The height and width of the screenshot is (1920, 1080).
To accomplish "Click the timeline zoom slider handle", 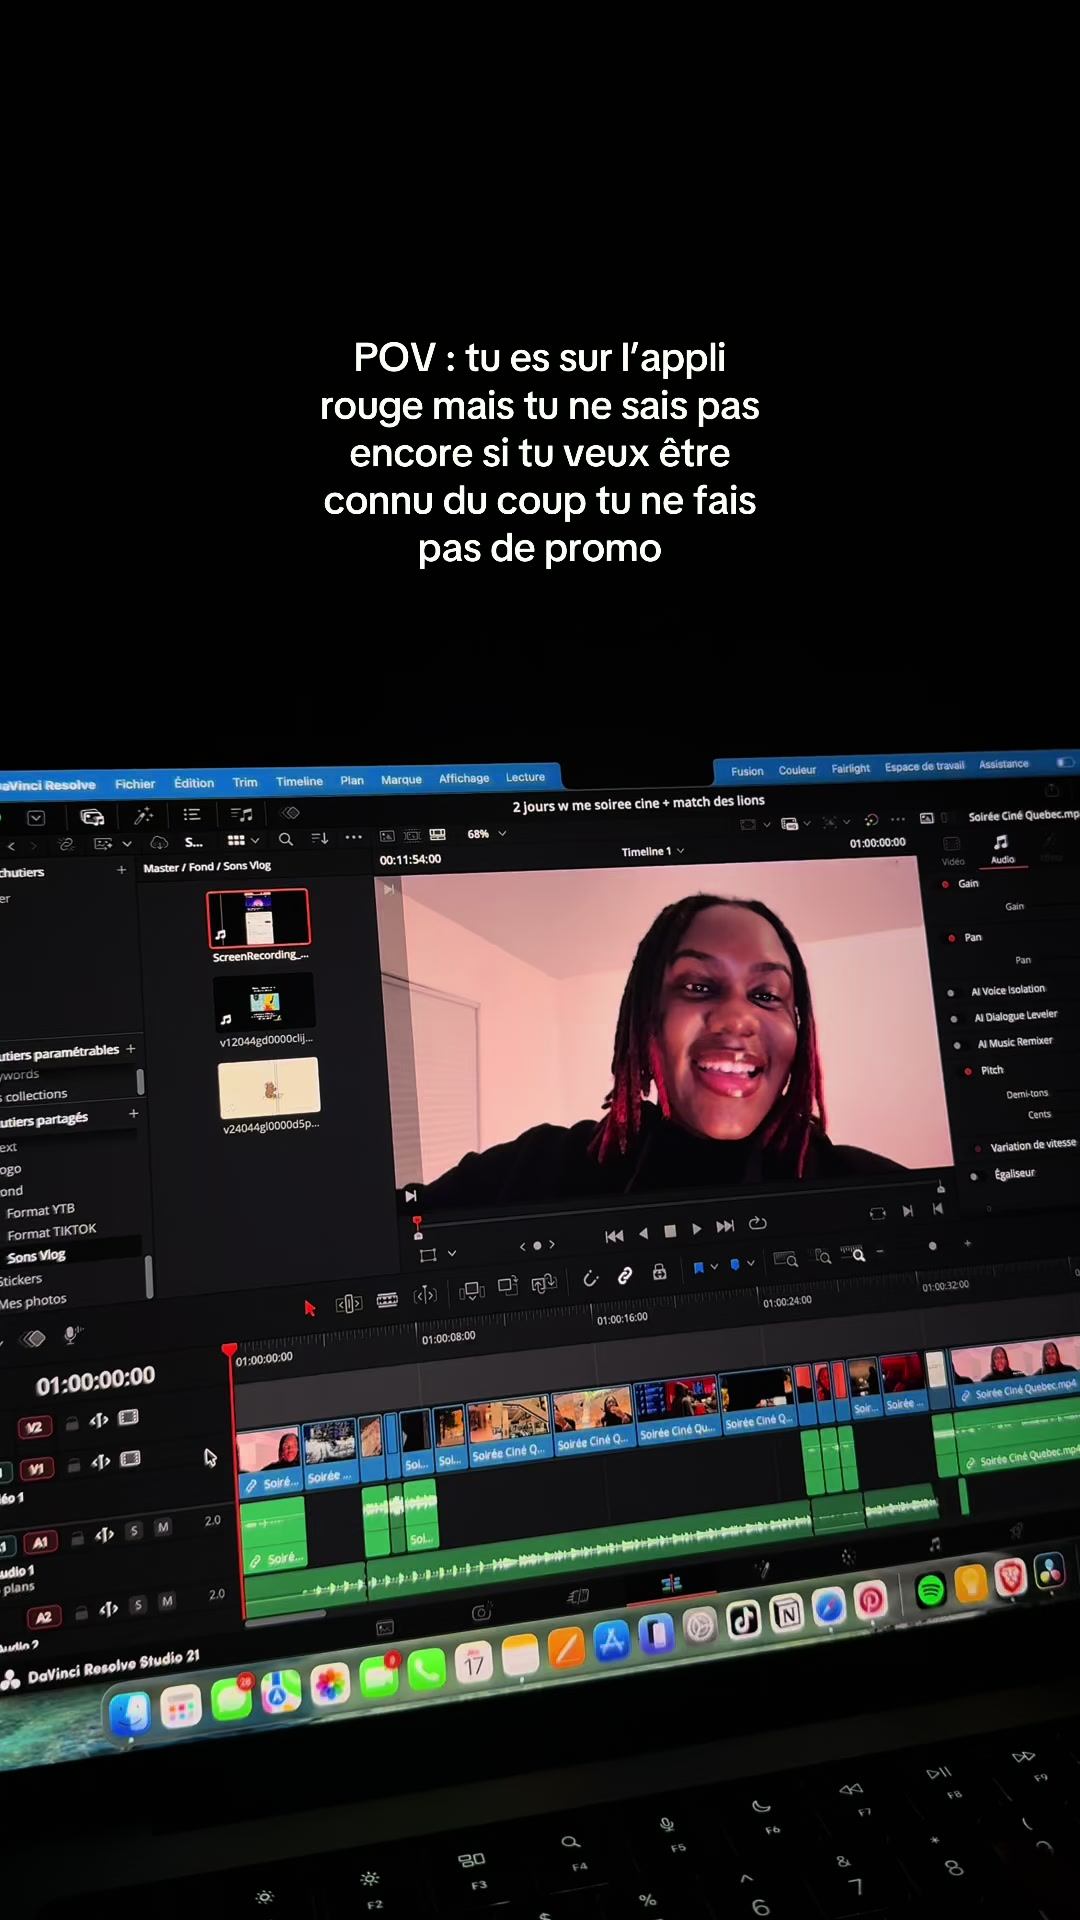I will [933, 1246].
